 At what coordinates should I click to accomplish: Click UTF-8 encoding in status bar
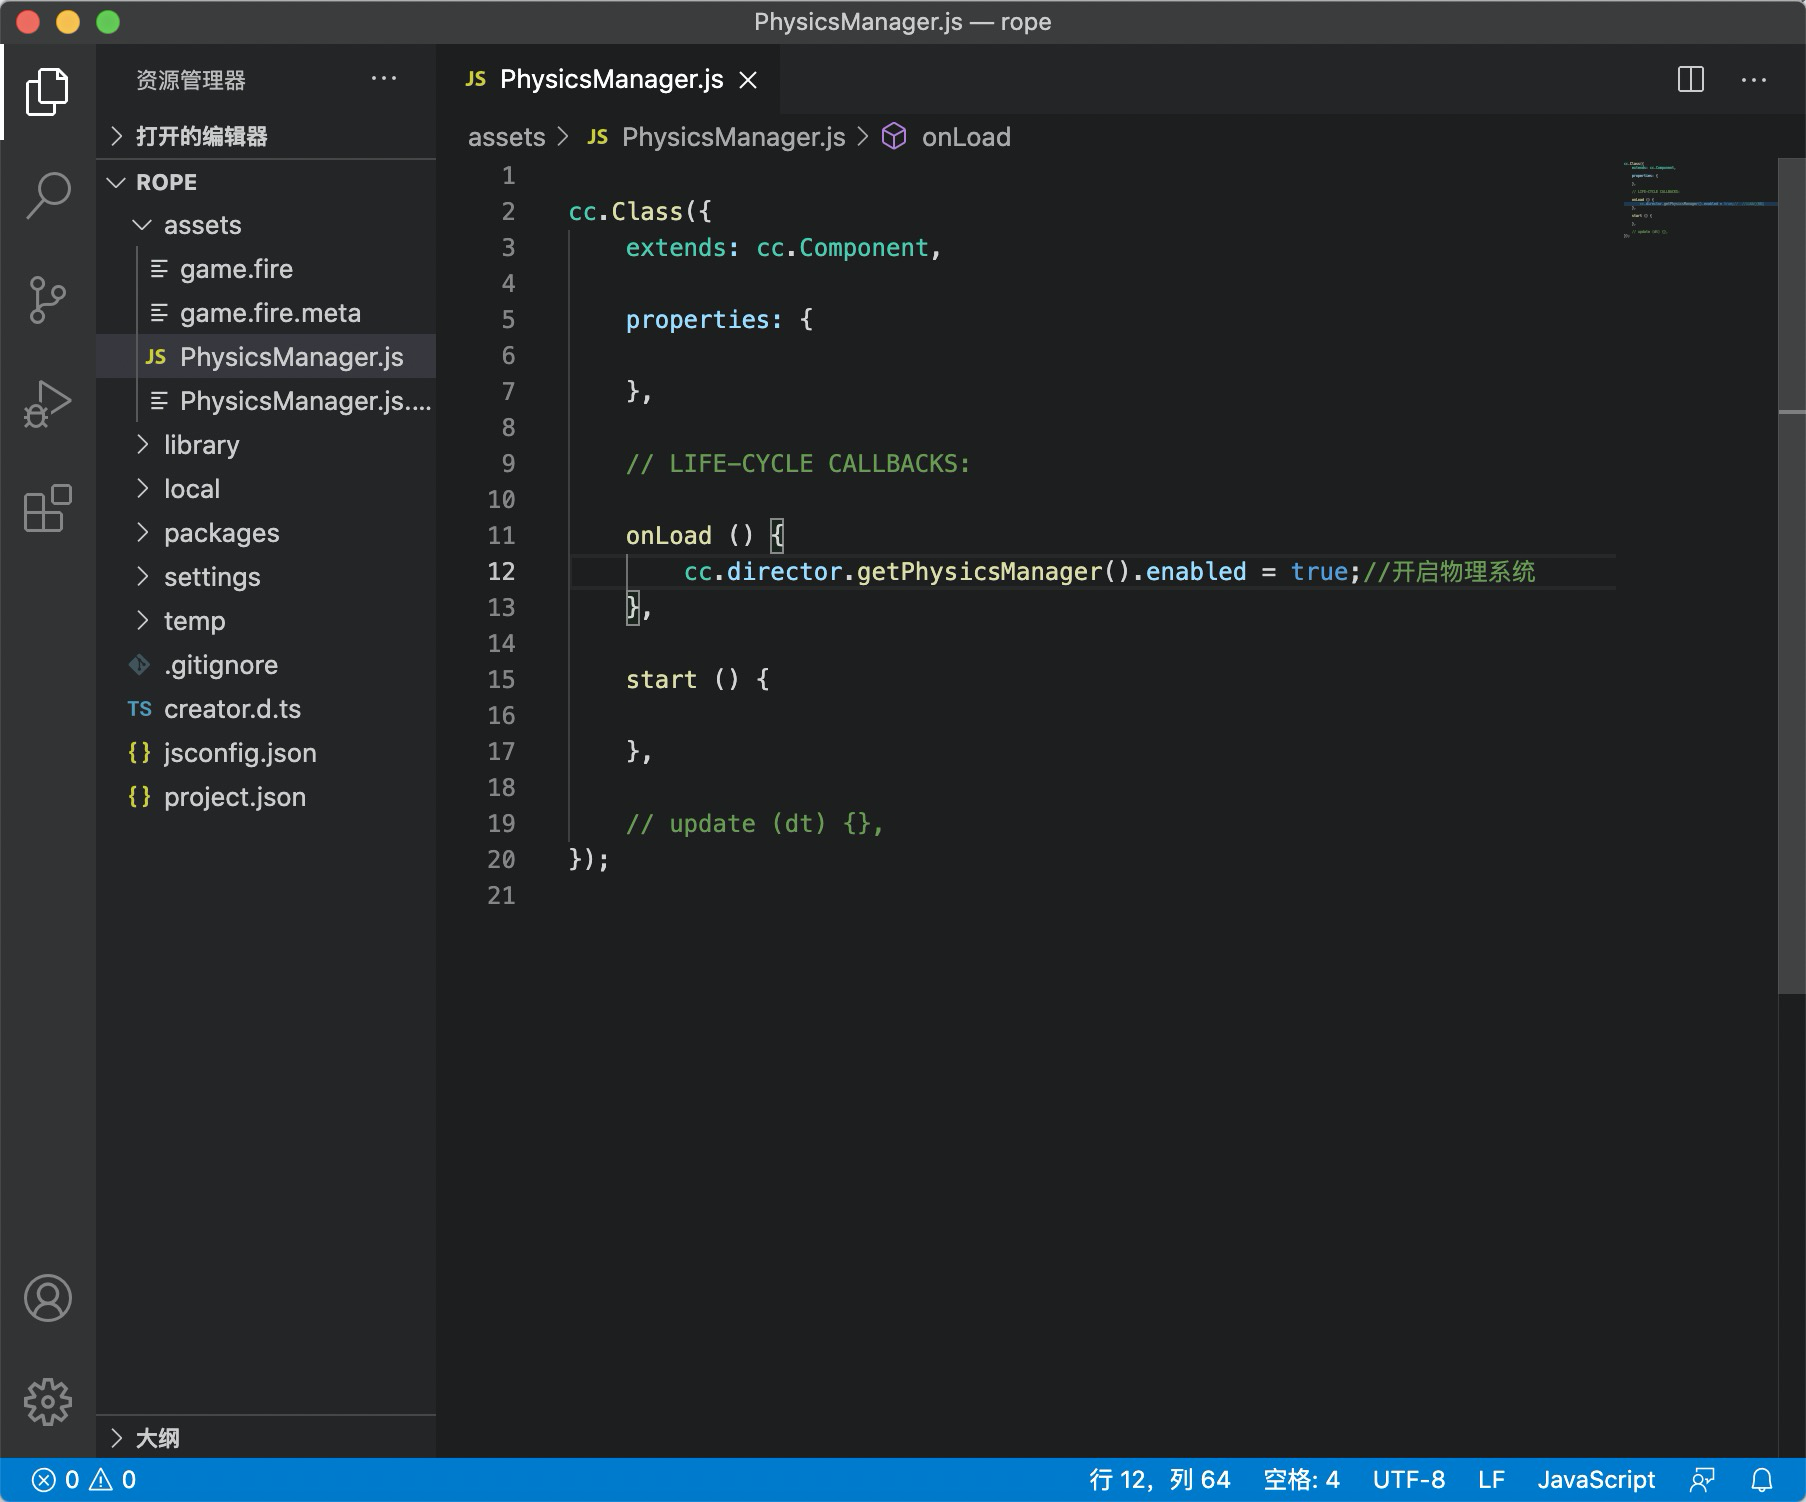click(1409, 1480)
